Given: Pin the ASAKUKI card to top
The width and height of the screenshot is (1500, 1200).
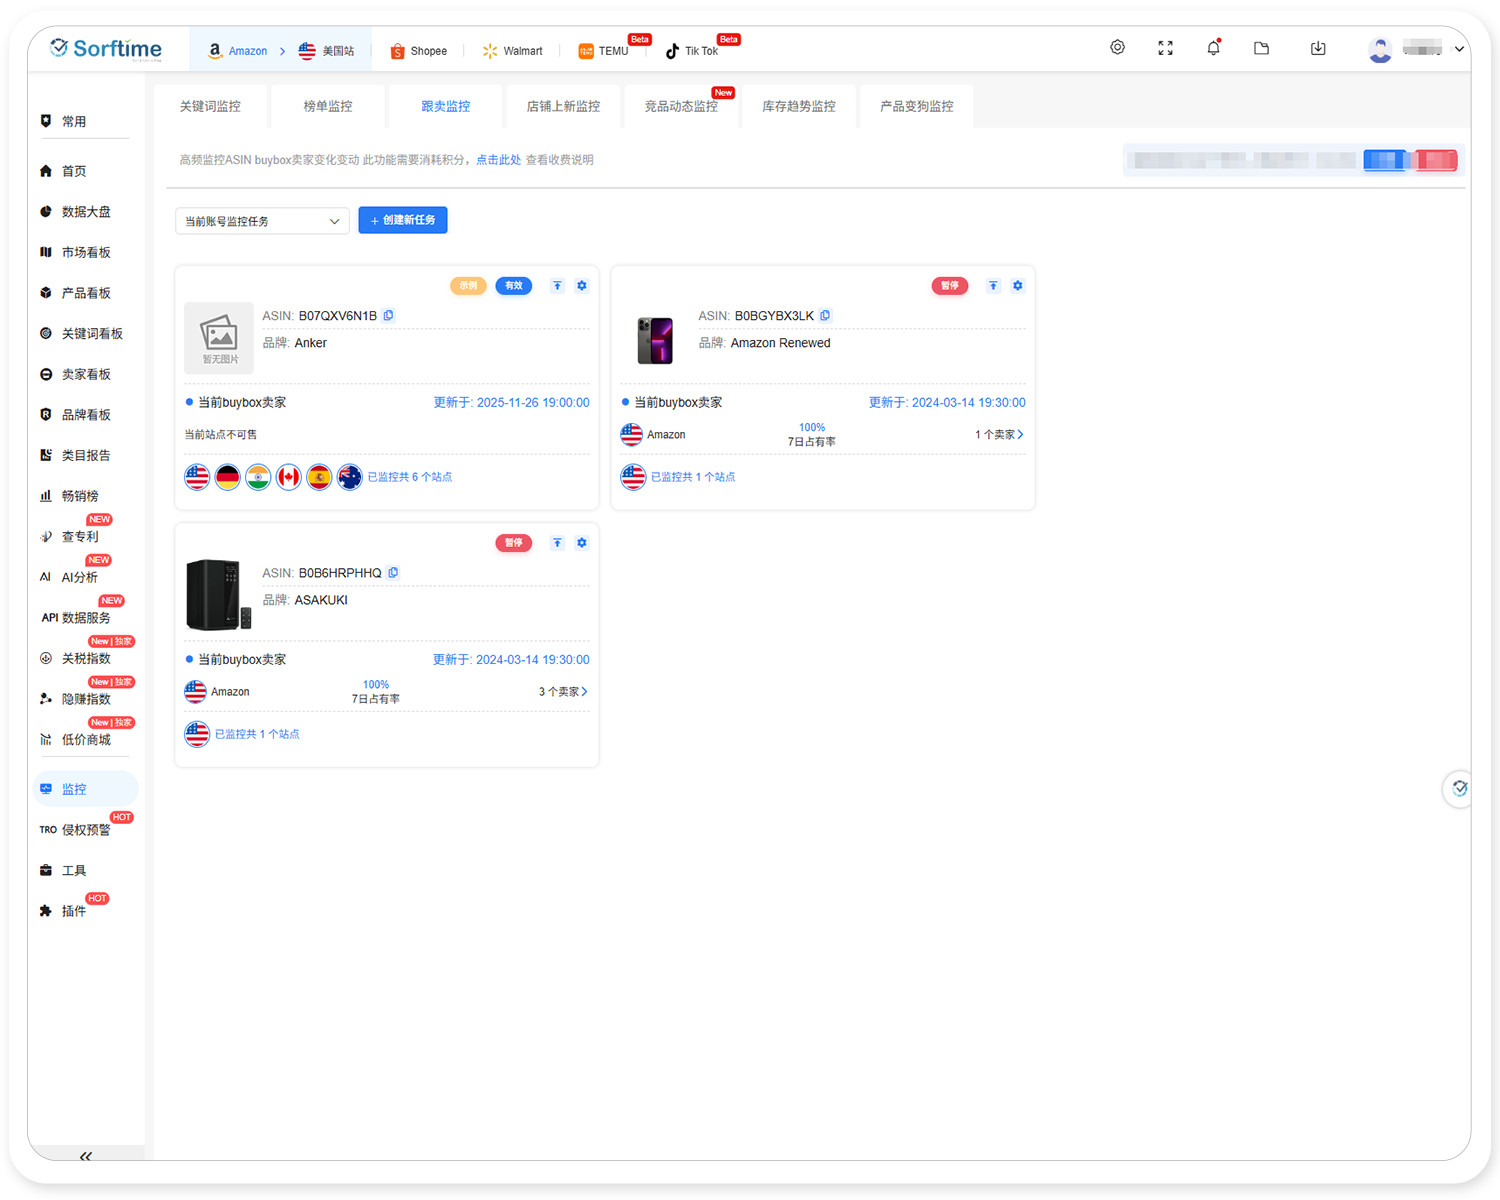Looking at the screenshot, I should coord(557,543).
